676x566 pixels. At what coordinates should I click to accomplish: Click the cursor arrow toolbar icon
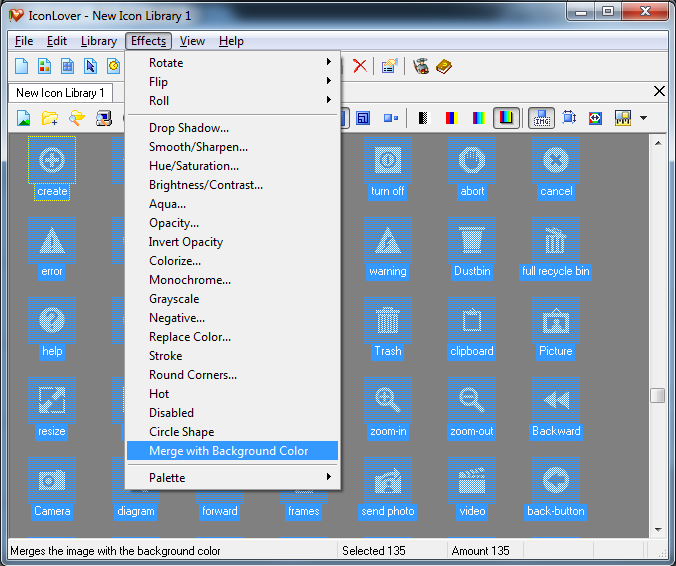[x=90, y=66]
